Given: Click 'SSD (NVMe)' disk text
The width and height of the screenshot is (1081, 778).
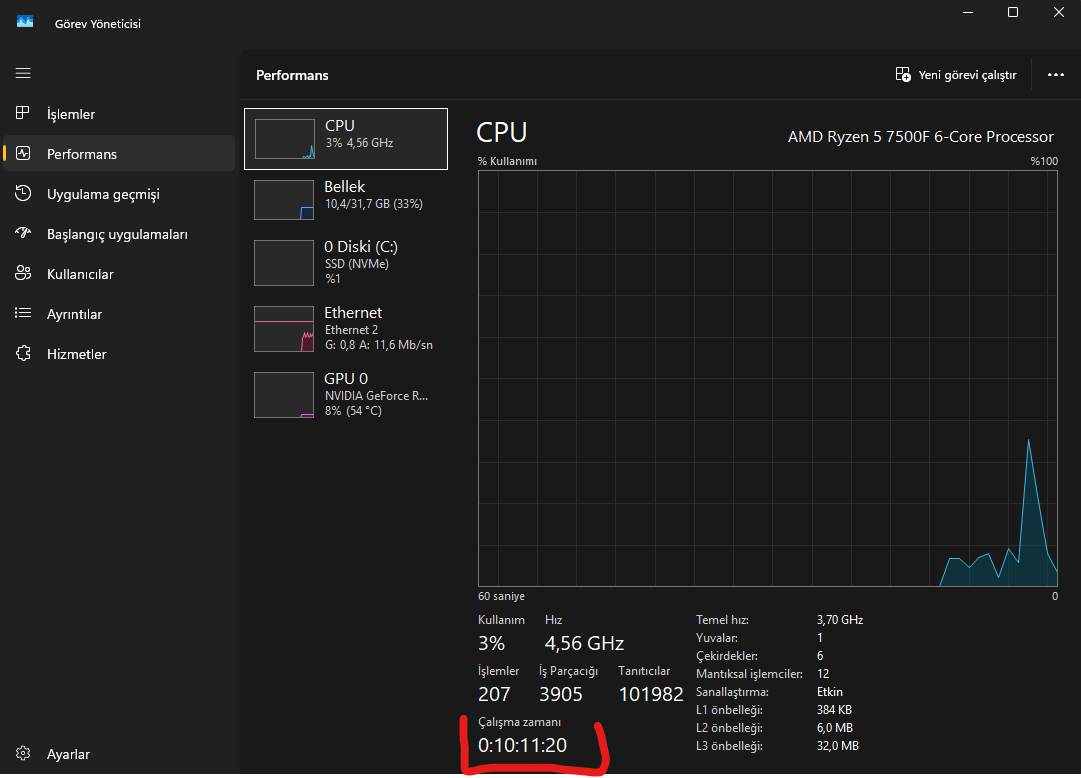Looking at the screenshot, I should 356,263.
